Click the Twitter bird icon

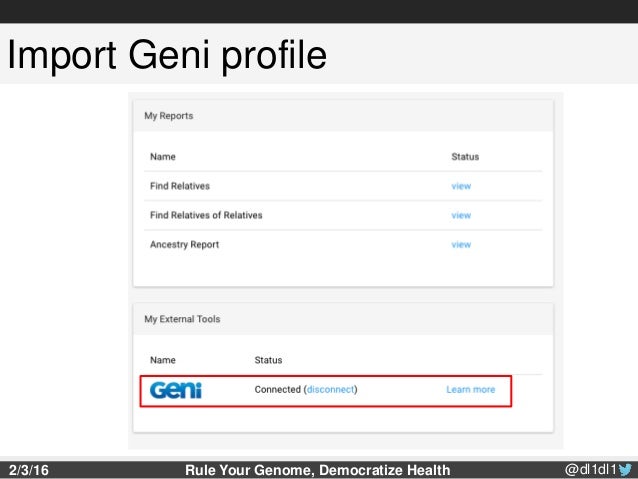[x=625, y=470]
